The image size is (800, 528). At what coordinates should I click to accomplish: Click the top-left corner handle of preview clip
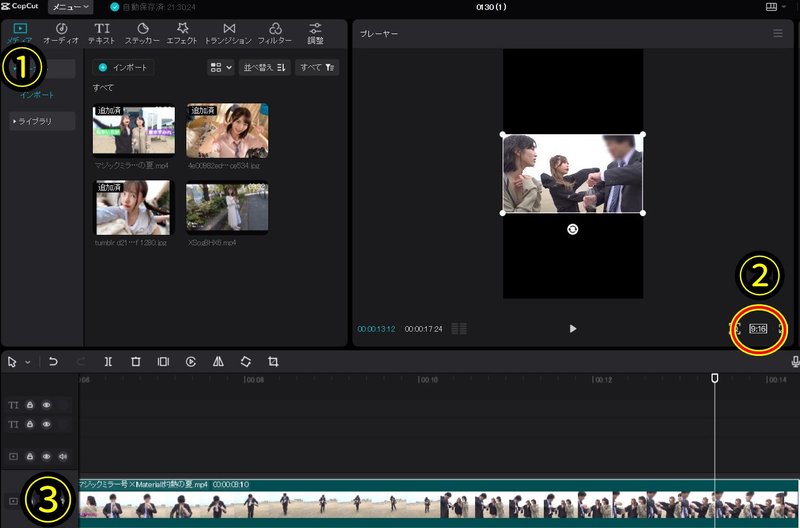click(x=503, y=135)
